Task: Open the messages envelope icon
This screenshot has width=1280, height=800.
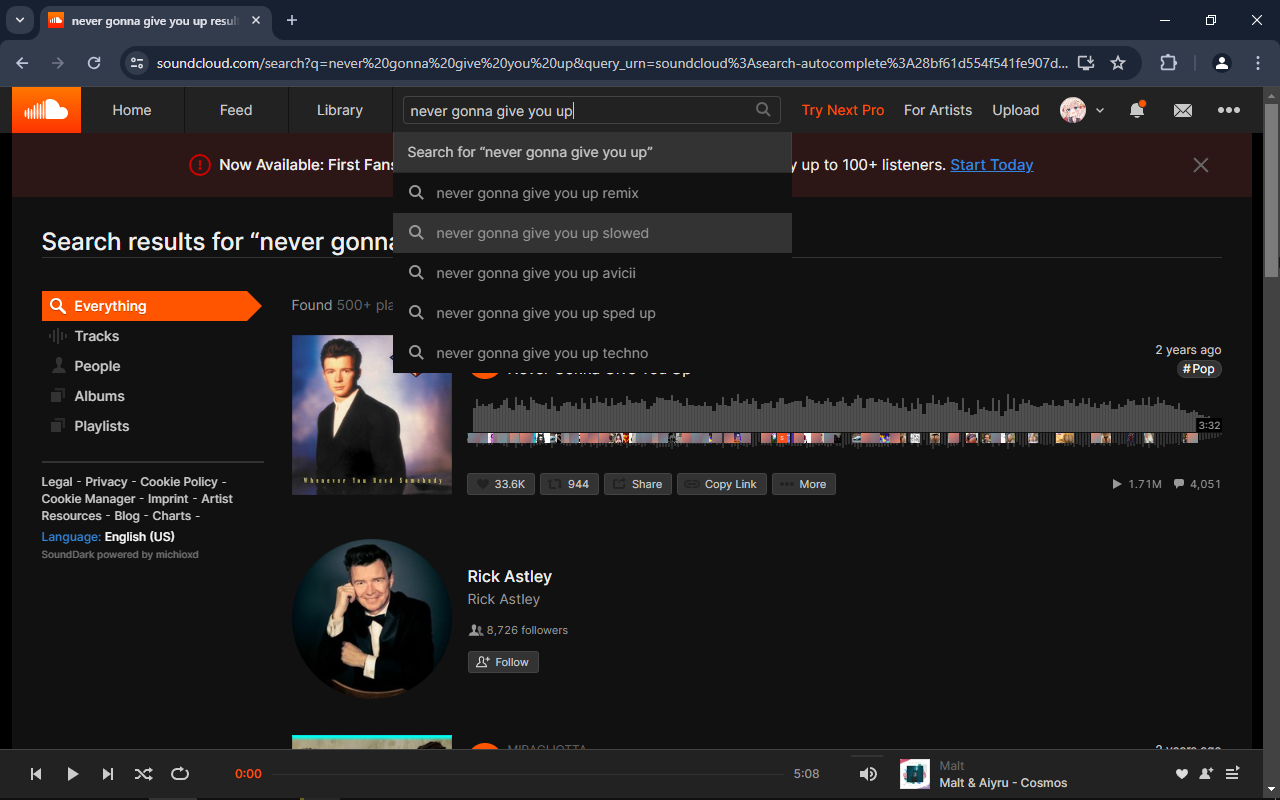Action: [x=1183, y=110]
